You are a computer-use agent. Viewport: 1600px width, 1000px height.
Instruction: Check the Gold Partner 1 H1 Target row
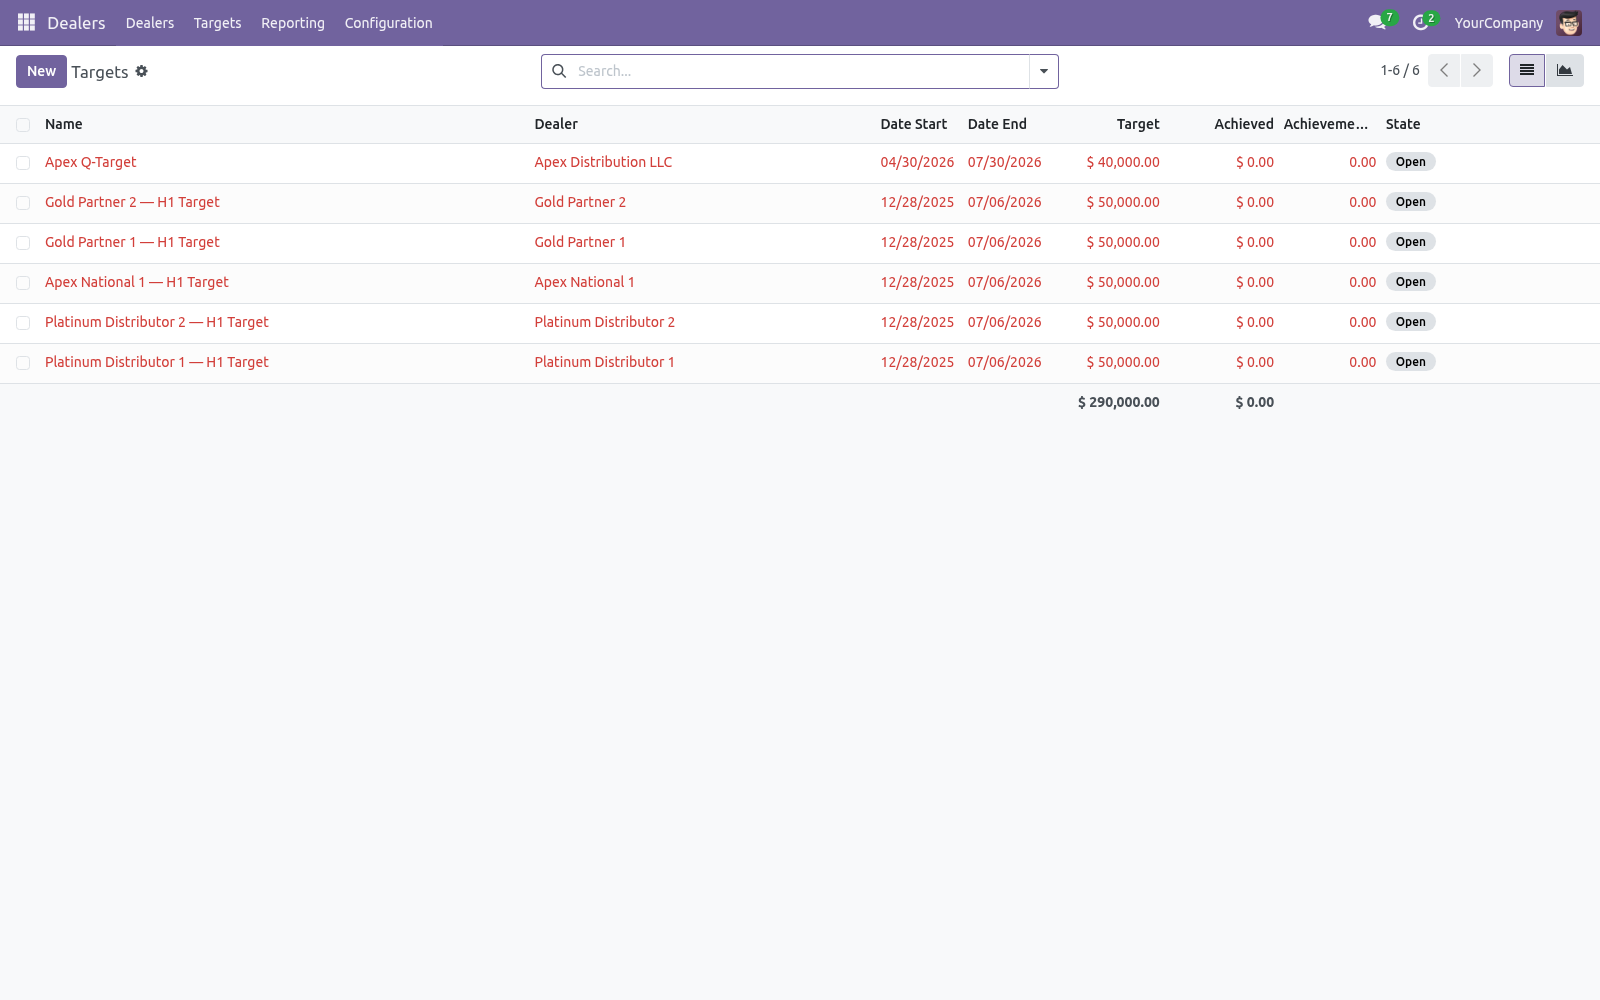(x=23, y=243)
